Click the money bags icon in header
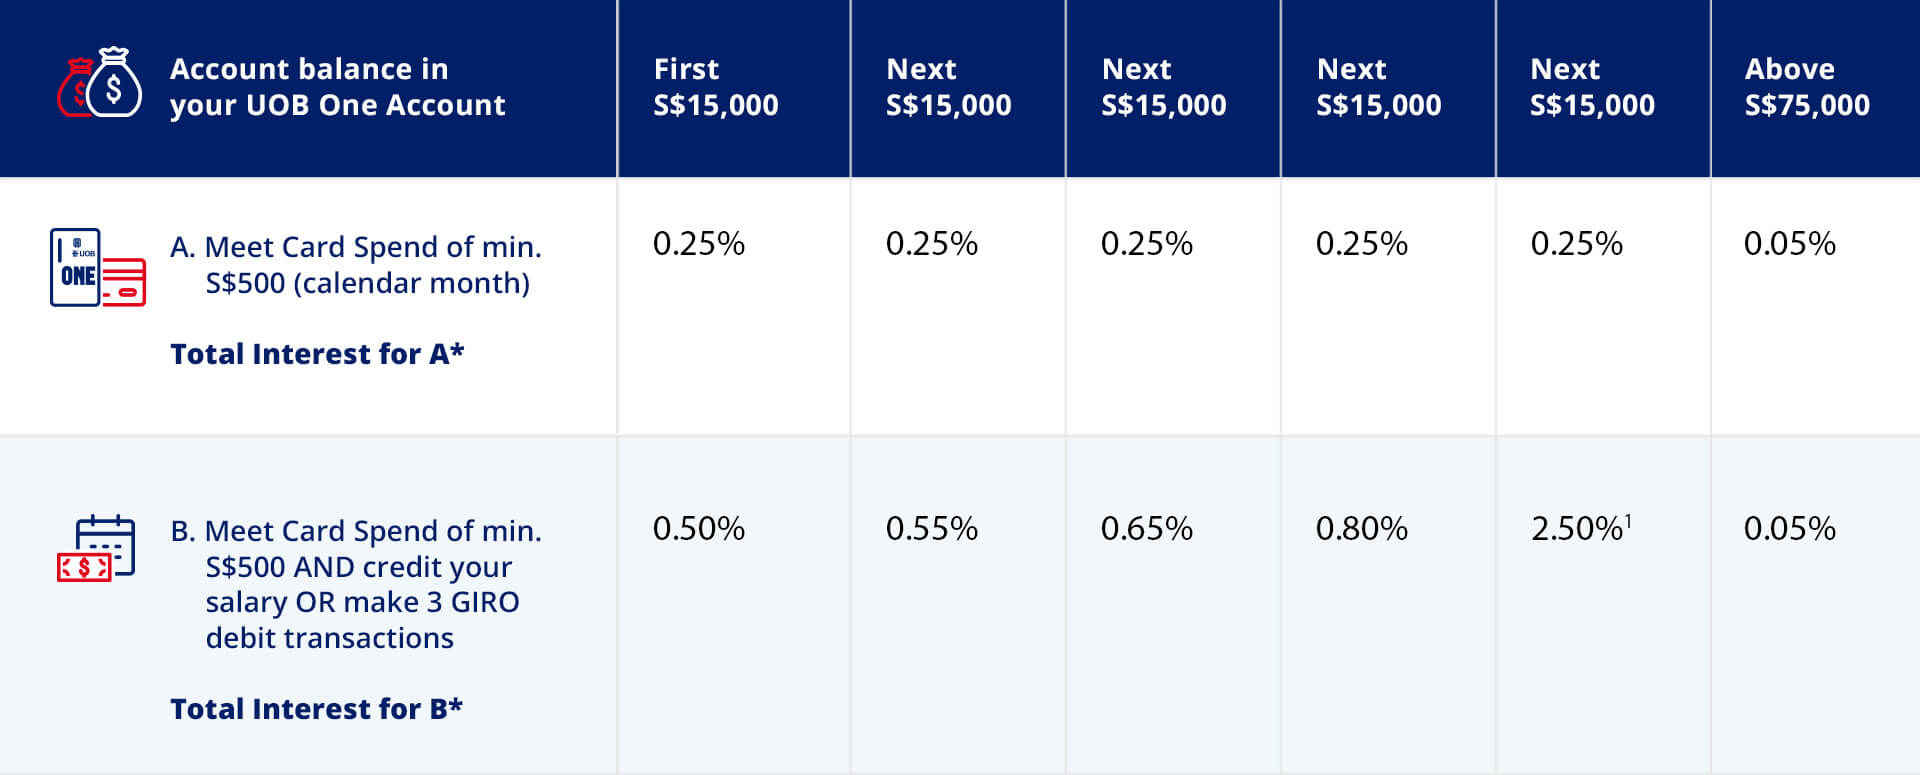1920x775 pixels. [x=100, y=84]
